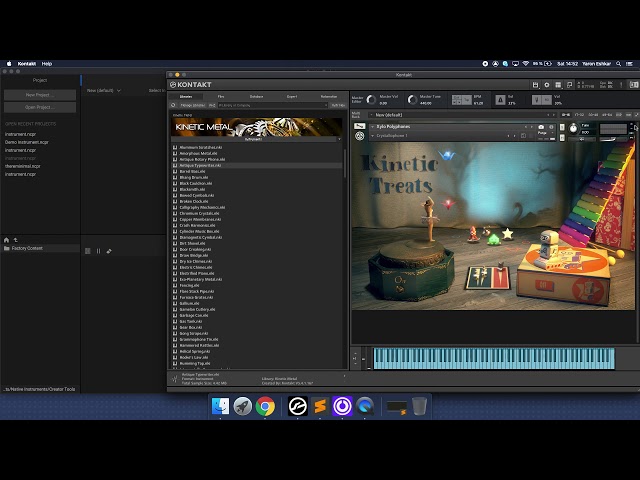The height and width of the screenshot is (480, 640).
Task: Open Finder from the dock
Action: click(x=220, y=406)
